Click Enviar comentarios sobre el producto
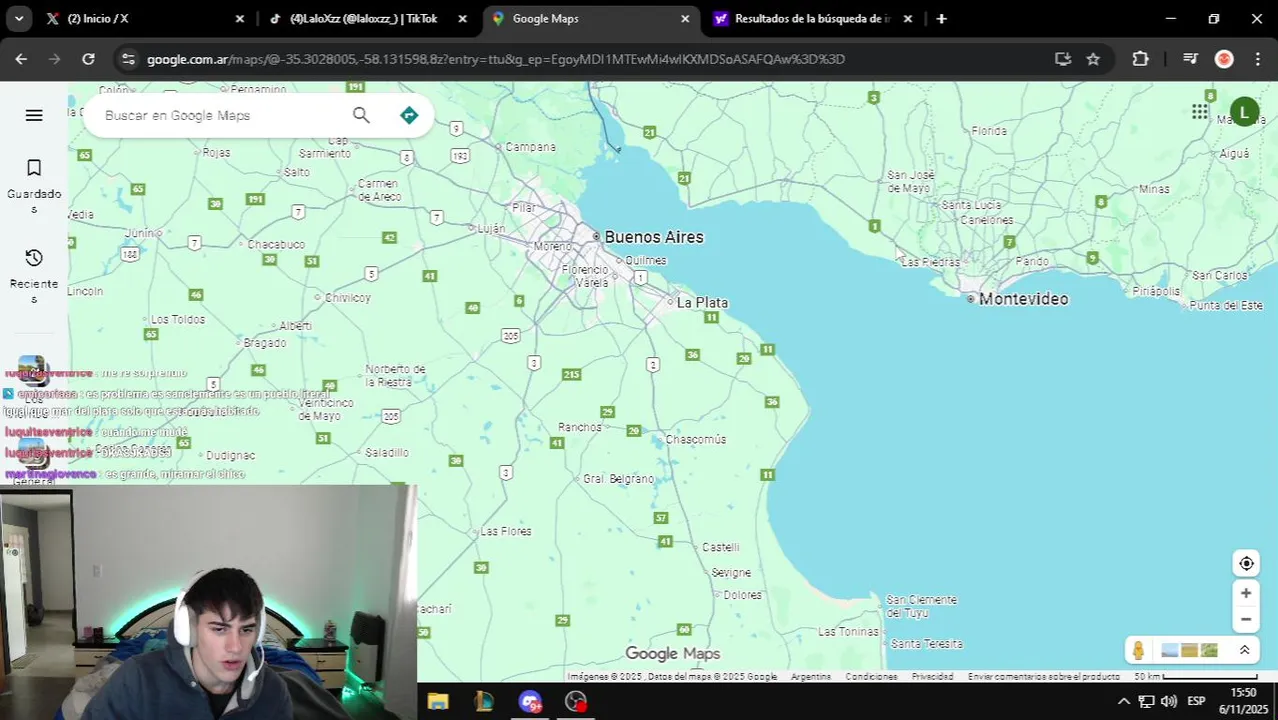This screenshot has width=1278, height=720. point(1043,677)
